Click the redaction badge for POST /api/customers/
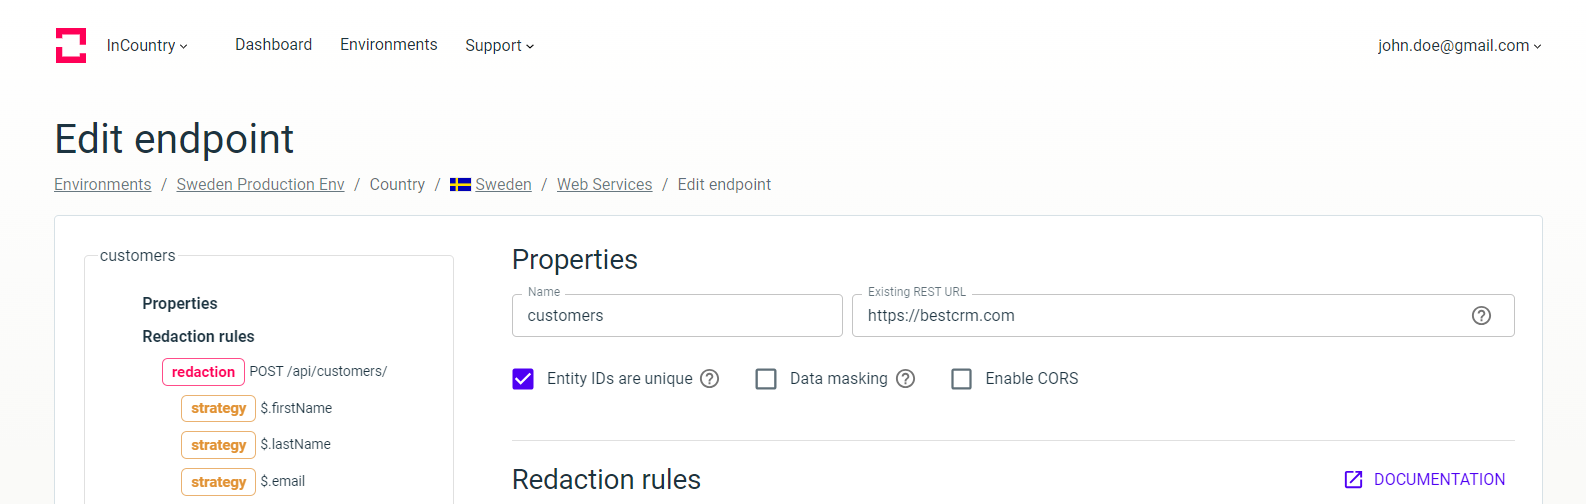Screen dimensions: 1586x504 203,372
